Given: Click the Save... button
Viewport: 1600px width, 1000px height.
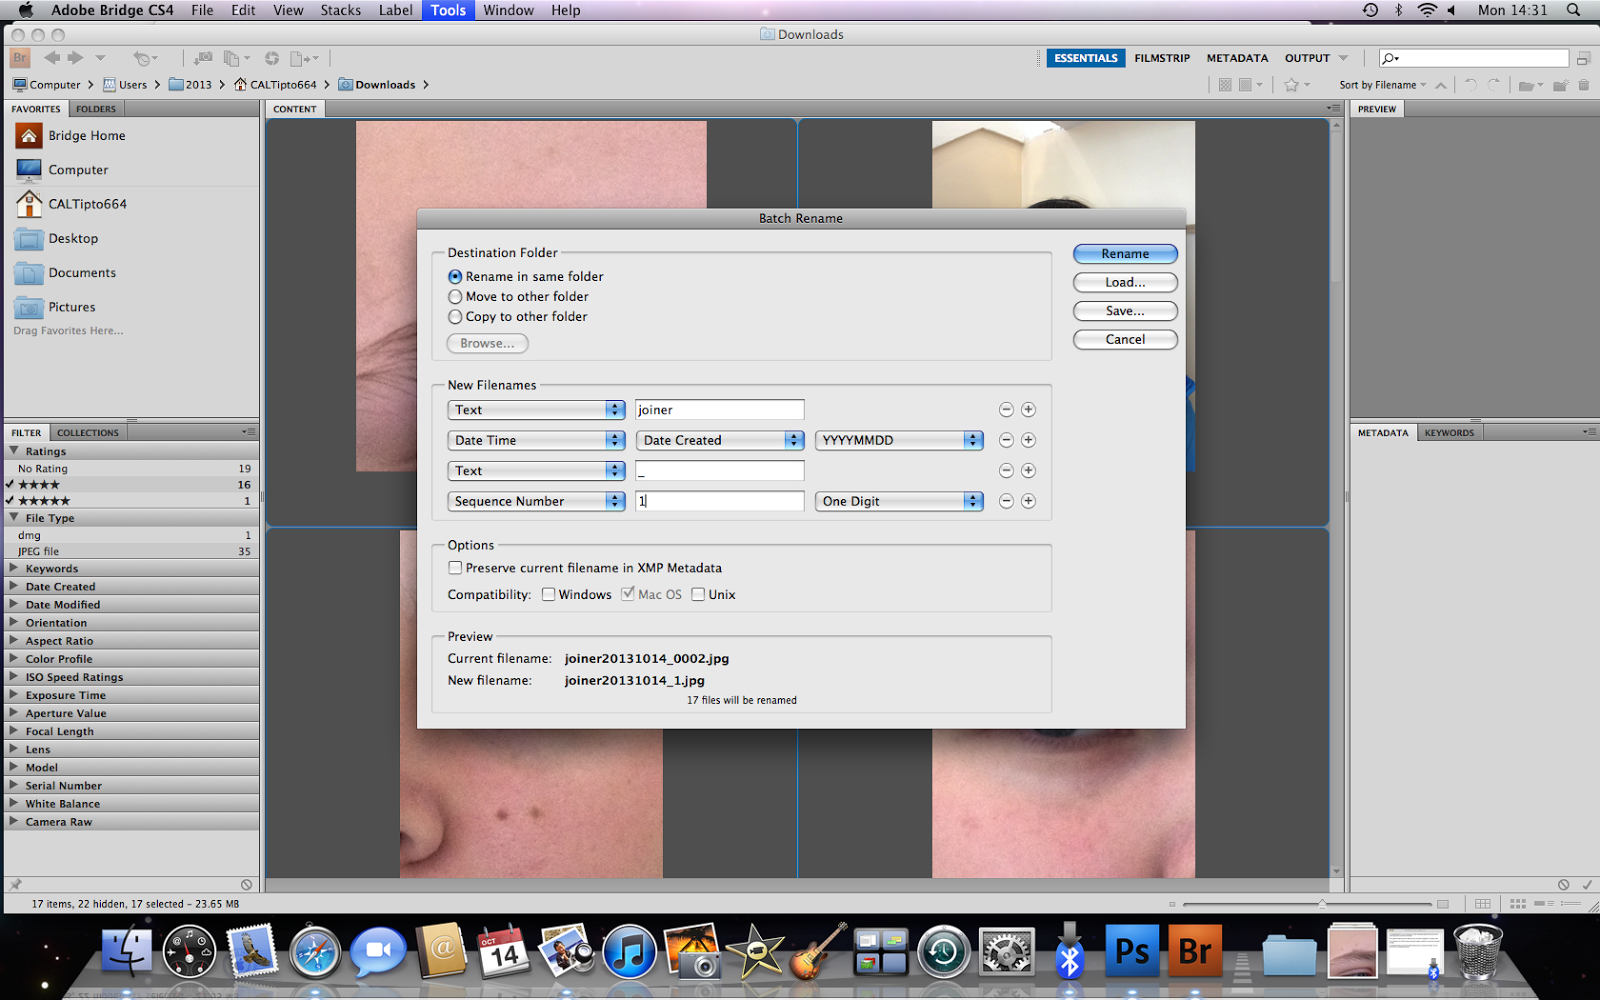Looking at the screenshot, I should (1125, 311).
